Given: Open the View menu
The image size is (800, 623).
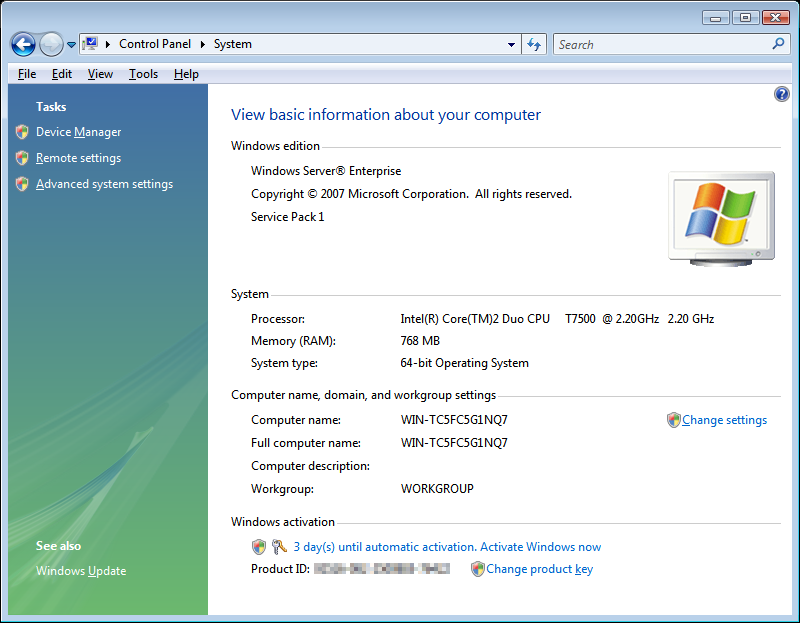Looking at the screenshot, I should [x=100, y=74].
